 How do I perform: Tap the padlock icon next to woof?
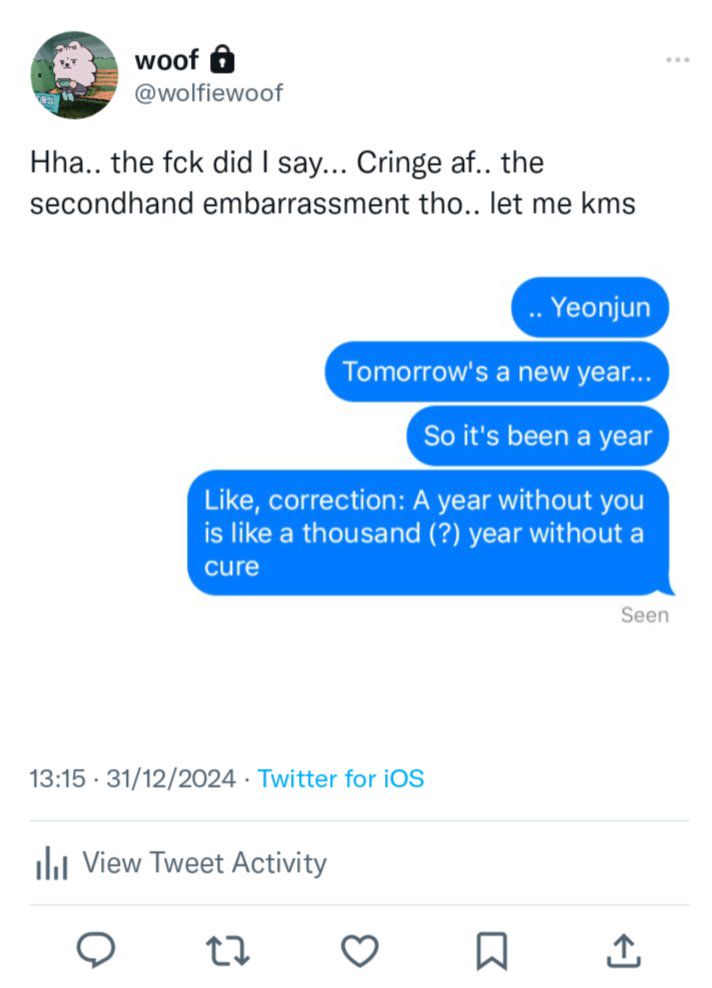(221, 59)
